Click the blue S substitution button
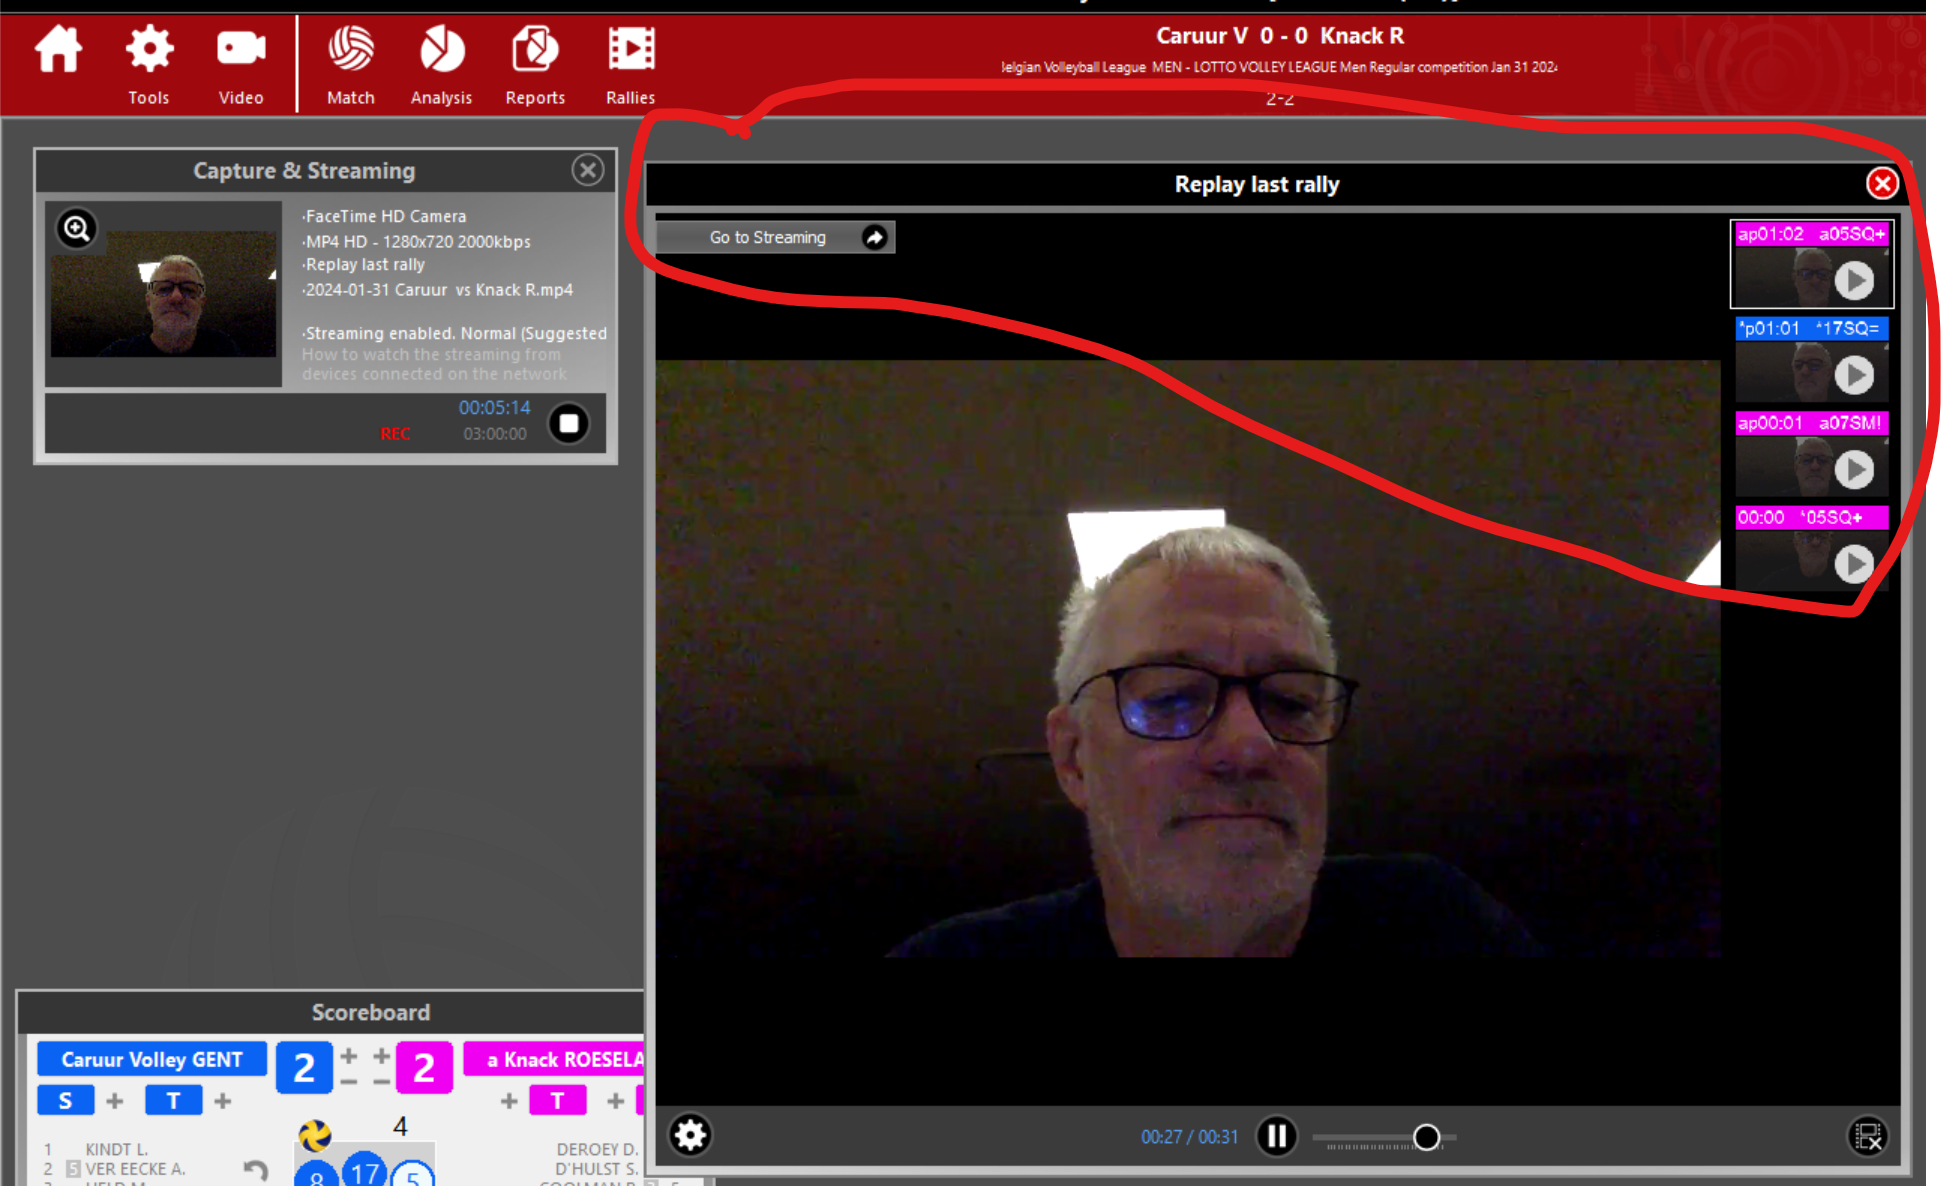The image size is (1941, 1186). pos(66,1101)
